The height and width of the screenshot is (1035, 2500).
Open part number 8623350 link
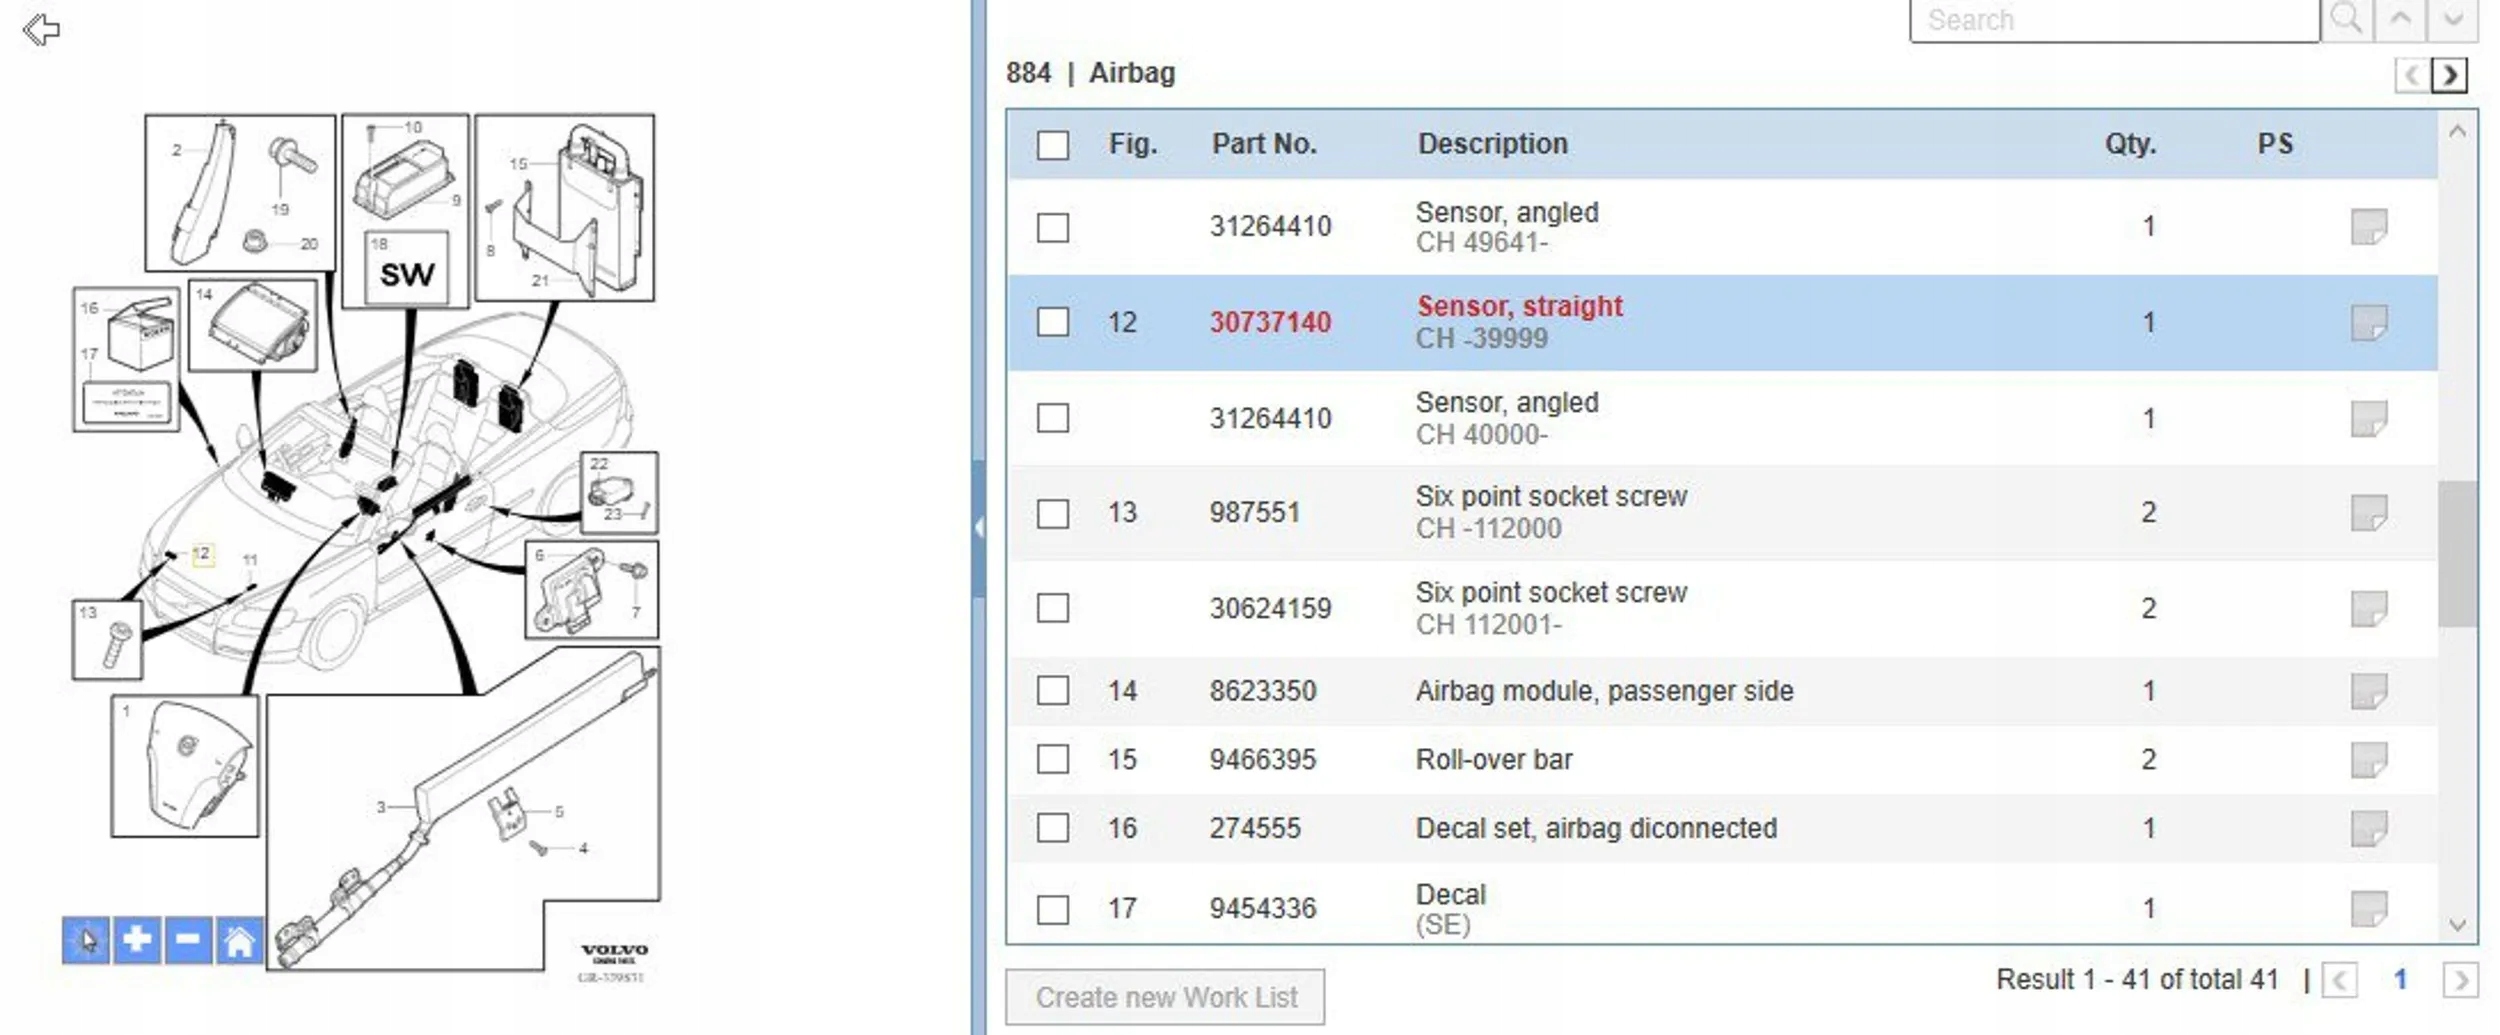click(1262, 691)
